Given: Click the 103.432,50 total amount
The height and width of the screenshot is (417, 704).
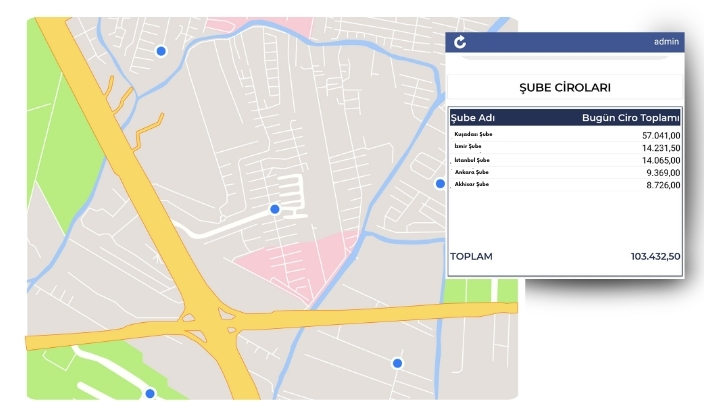Looking at the screenshot, I should tap(655, 257).
